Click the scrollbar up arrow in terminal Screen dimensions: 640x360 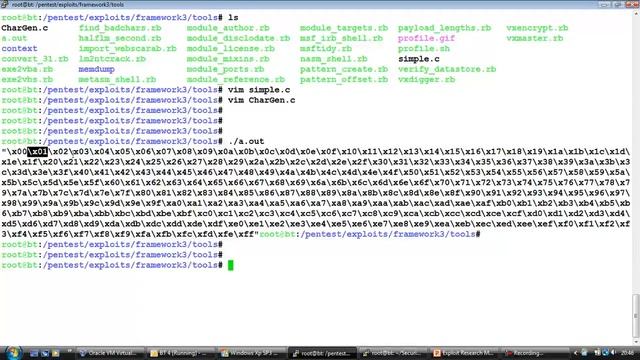[x=636, y=13]
